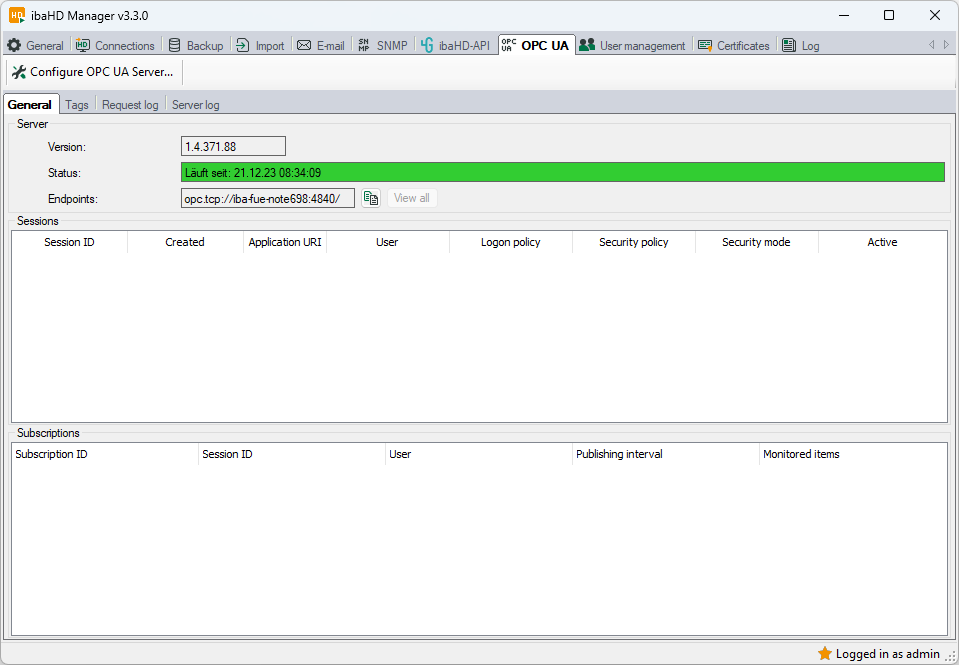Click the Backup database icon
Image resolution: width=959 pixels, height=665 pixels.
(174, 45)
